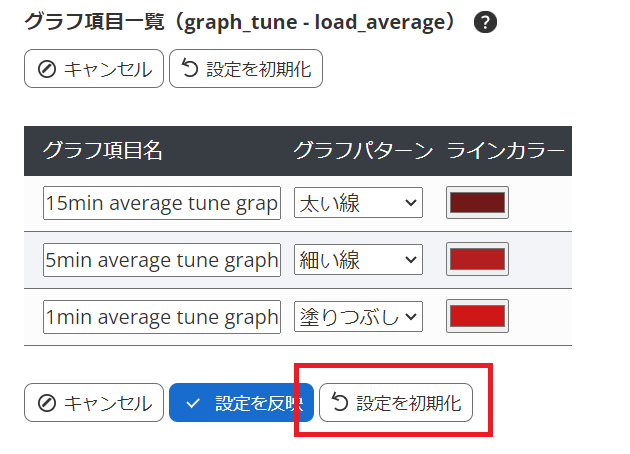Click the 1min average tune graph field
Viewport: 630px width, 454px height.
(x=161, y=317)
